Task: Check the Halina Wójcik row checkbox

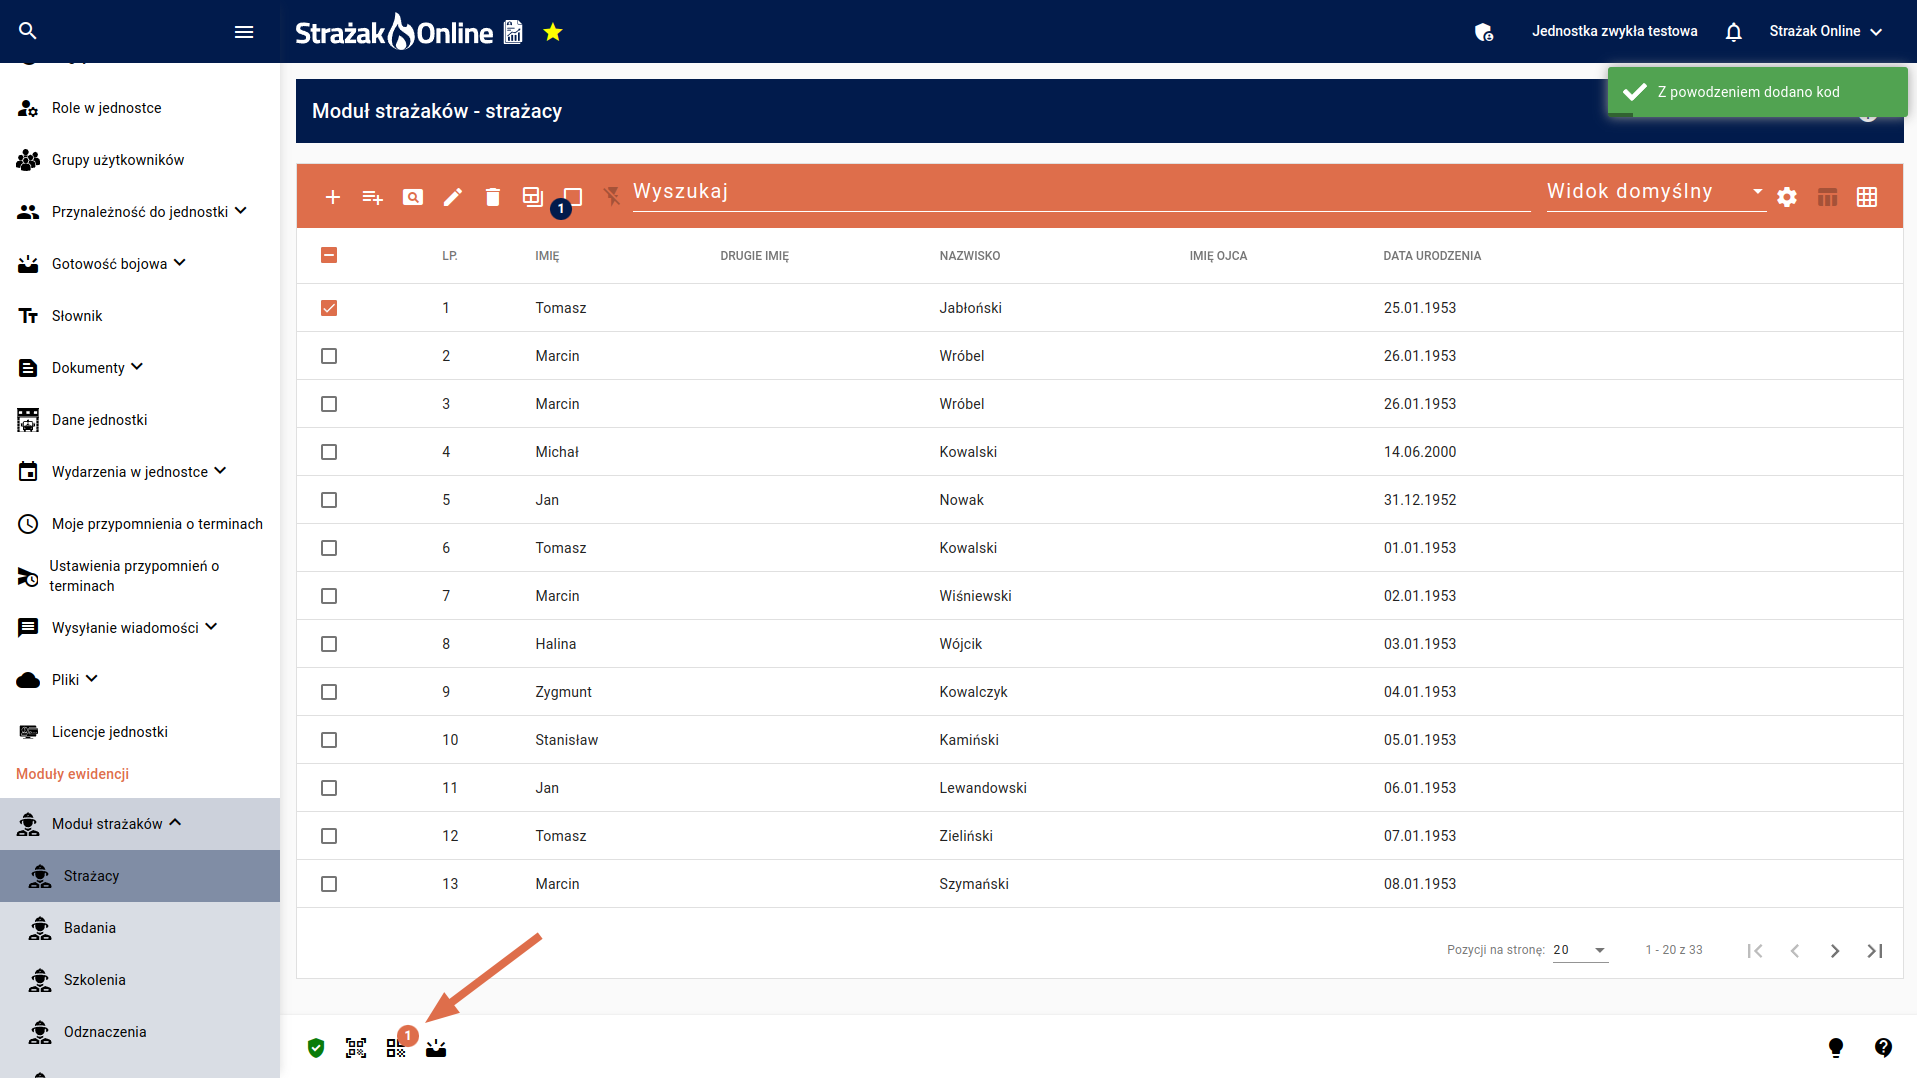Action: (329, 644)
